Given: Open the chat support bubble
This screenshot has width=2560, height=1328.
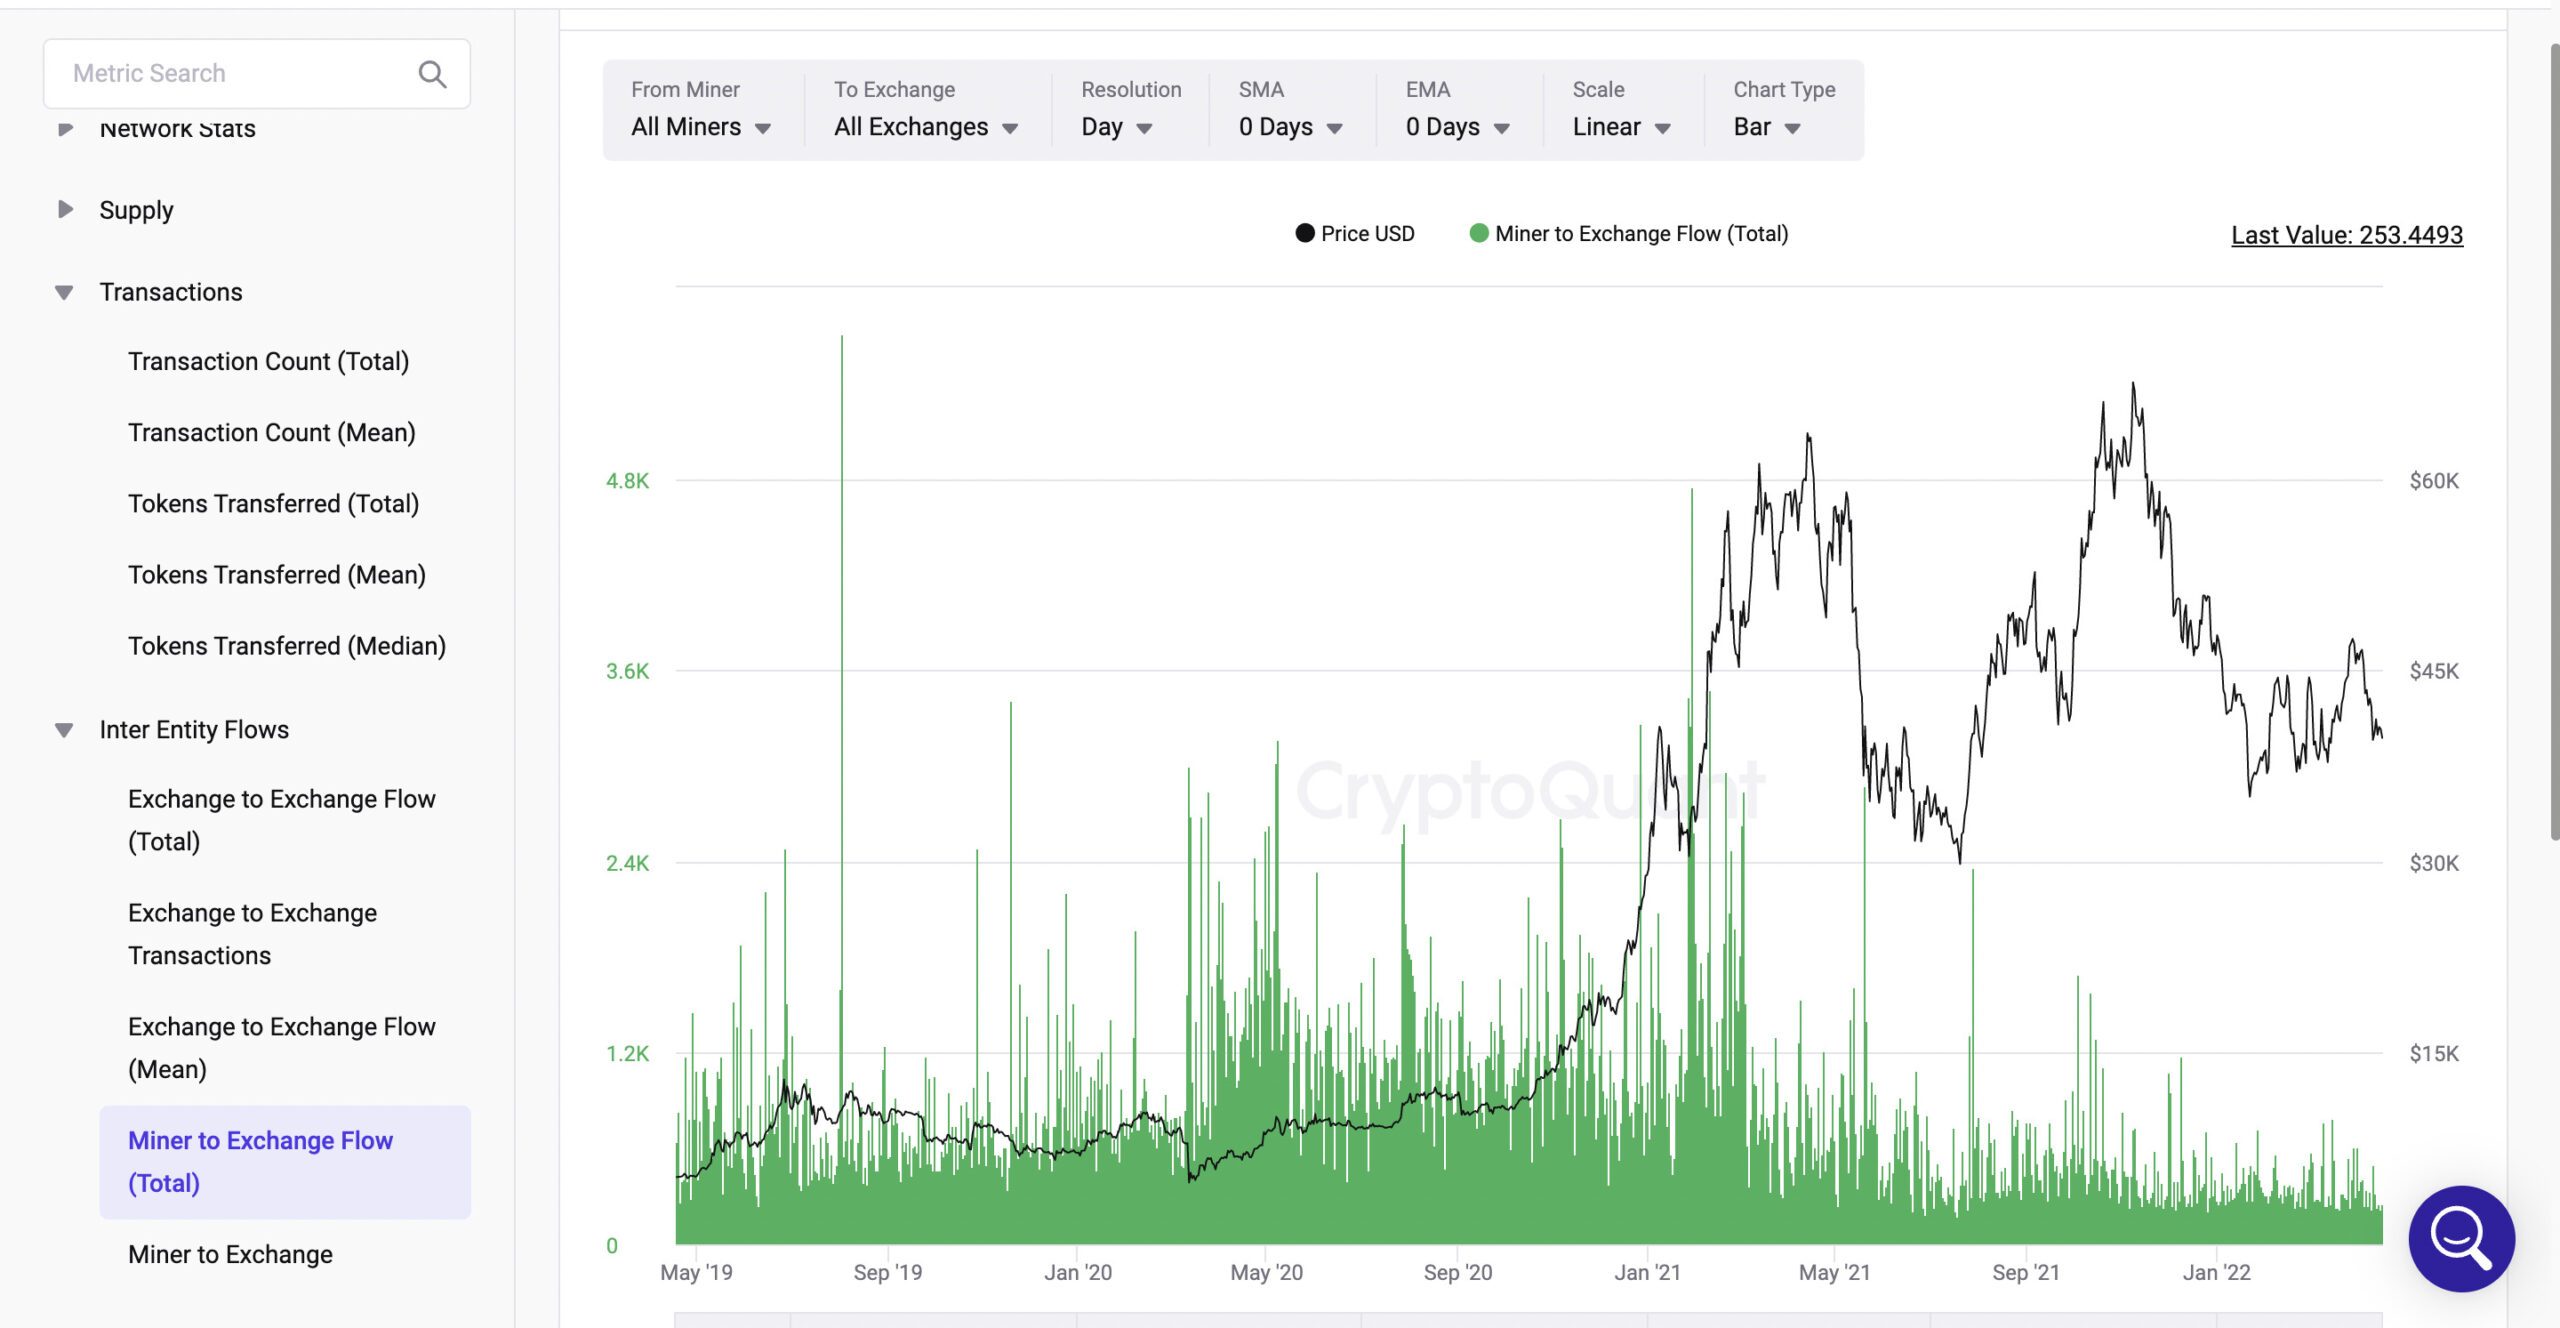Looking at the screenshot, I should [x=2461, y=1238].
